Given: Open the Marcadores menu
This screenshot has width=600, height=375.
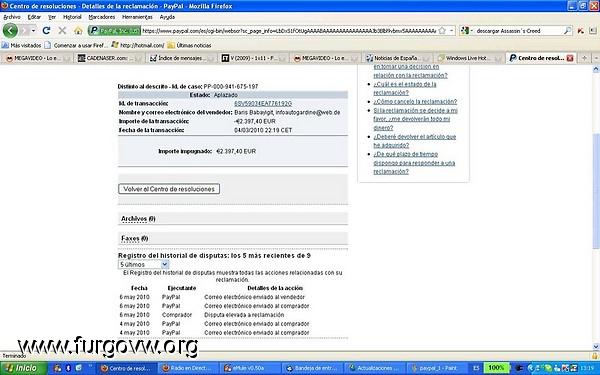Looking at the screenshot, I should pyautogui.click(x=102, y=17).
